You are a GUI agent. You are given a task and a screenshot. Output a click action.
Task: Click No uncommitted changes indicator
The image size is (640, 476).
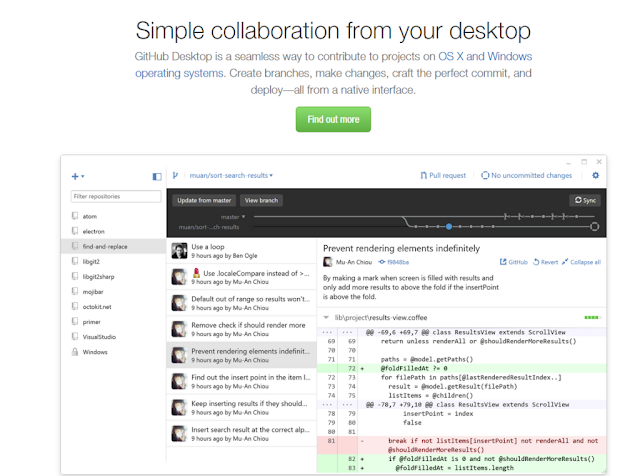click(x=527, y=176)
